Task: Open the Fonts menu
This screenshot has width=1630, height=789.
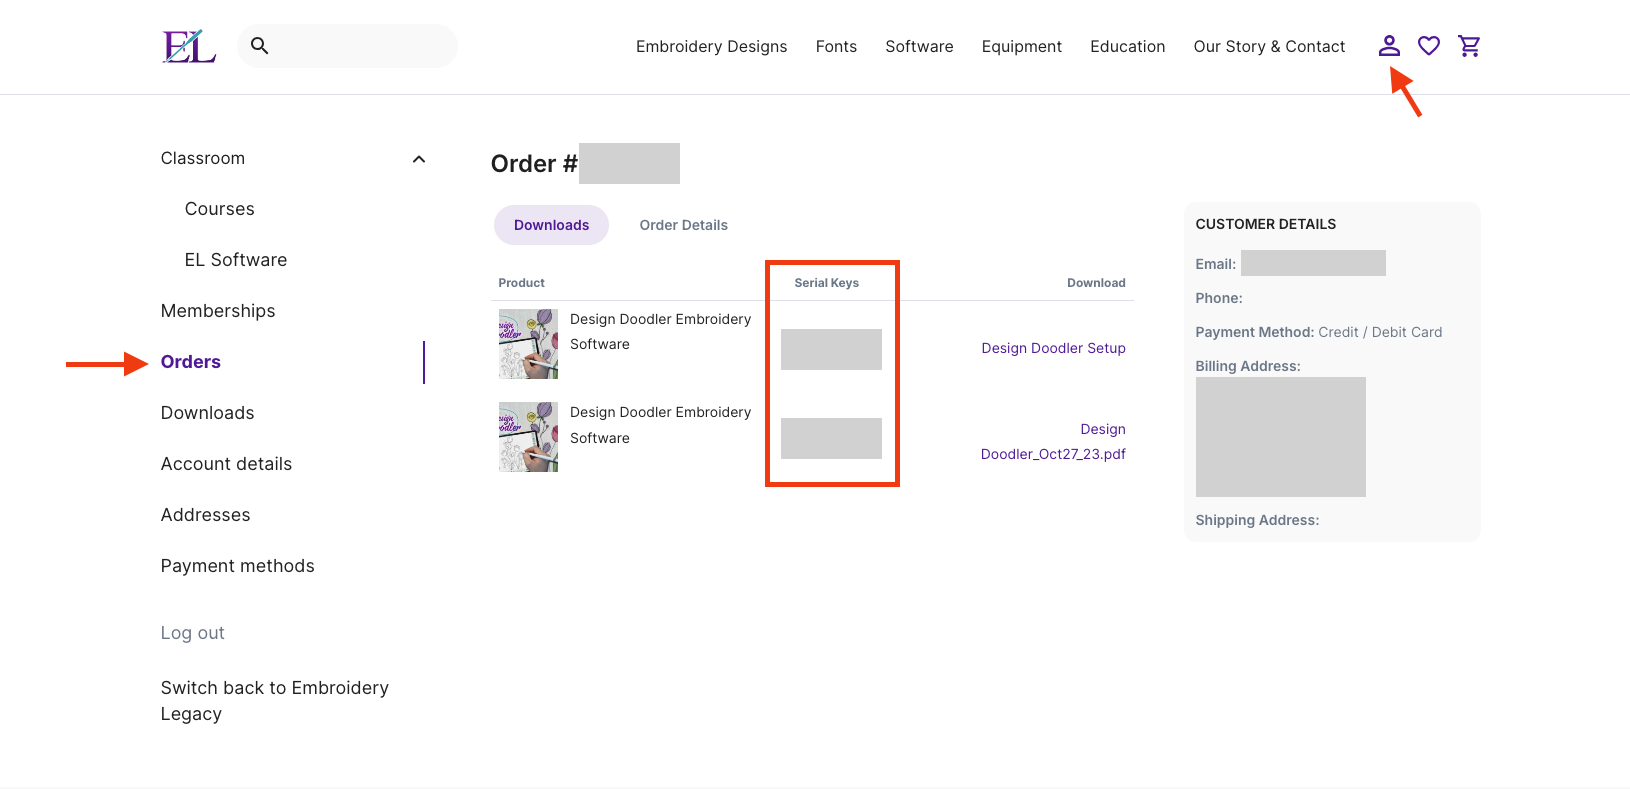Action: tap(836, 47)
